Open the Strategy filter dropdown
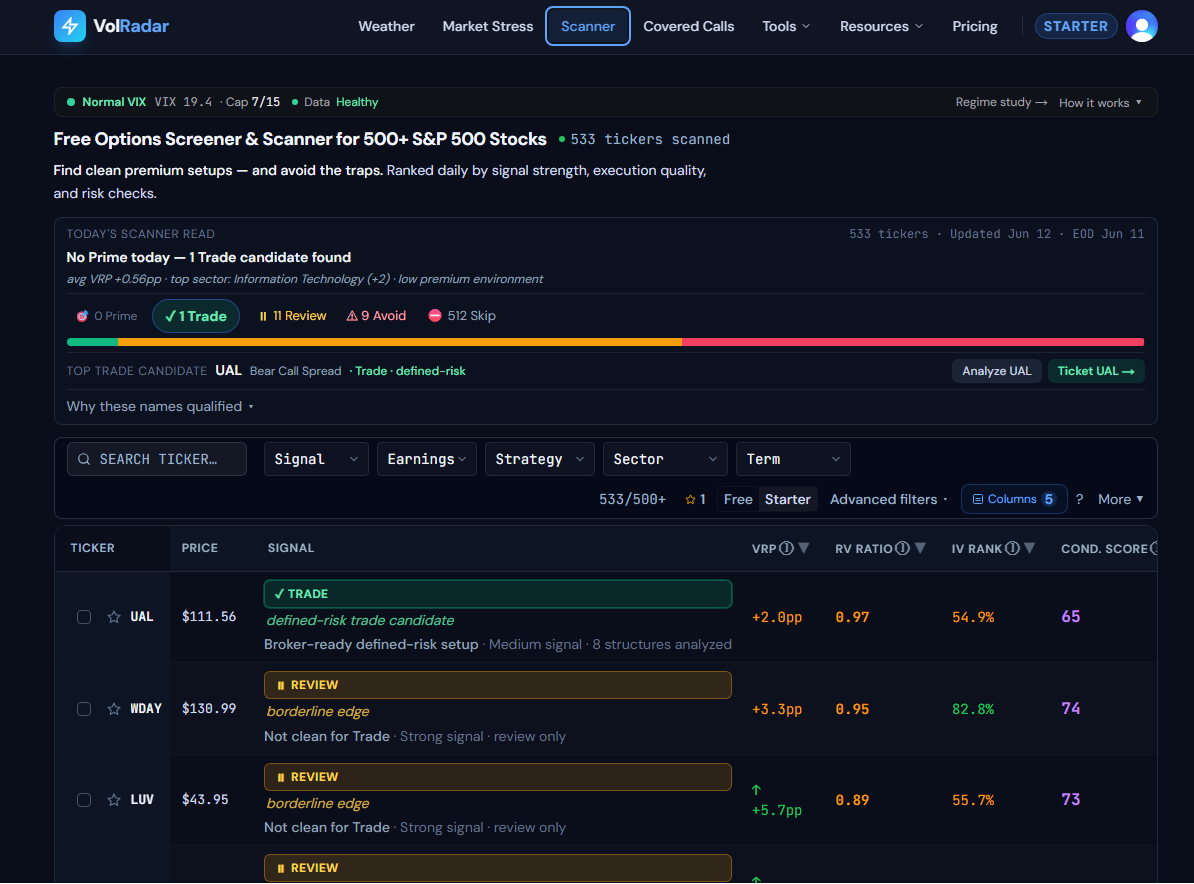Image resolution: width=1194 pixels, height=884 pixels. pyautogui.click(x=539, y=459)
